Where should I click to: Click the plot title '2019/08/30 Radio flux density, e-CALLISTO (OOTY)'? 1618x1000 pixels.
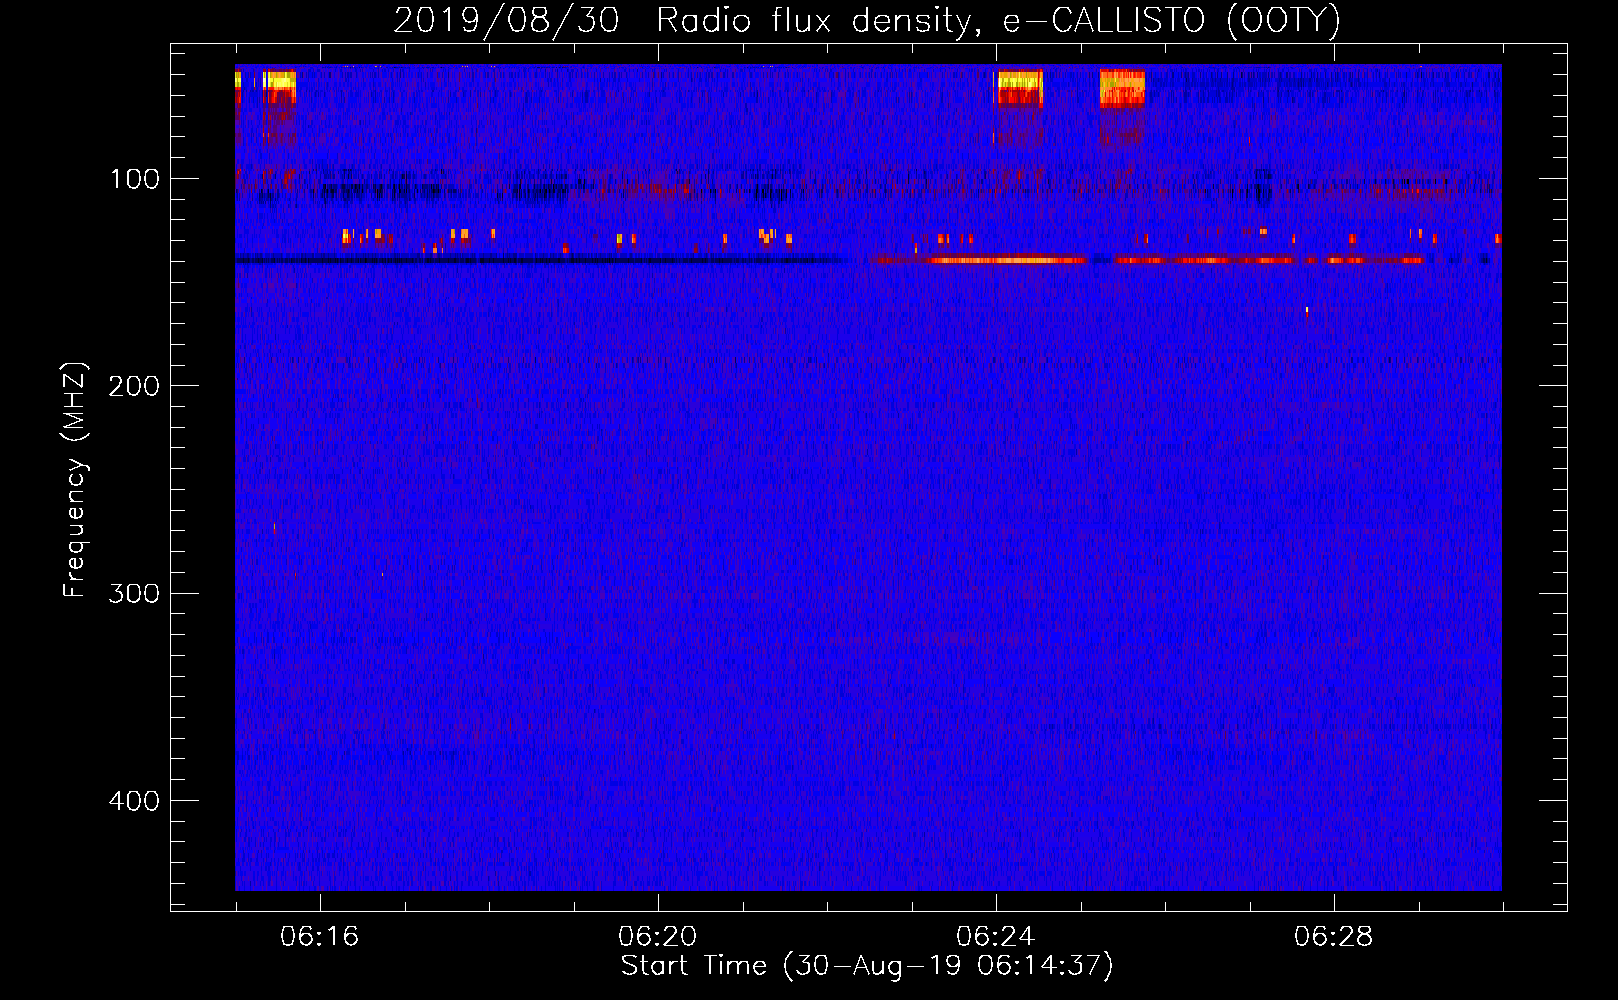click(867, 21)
